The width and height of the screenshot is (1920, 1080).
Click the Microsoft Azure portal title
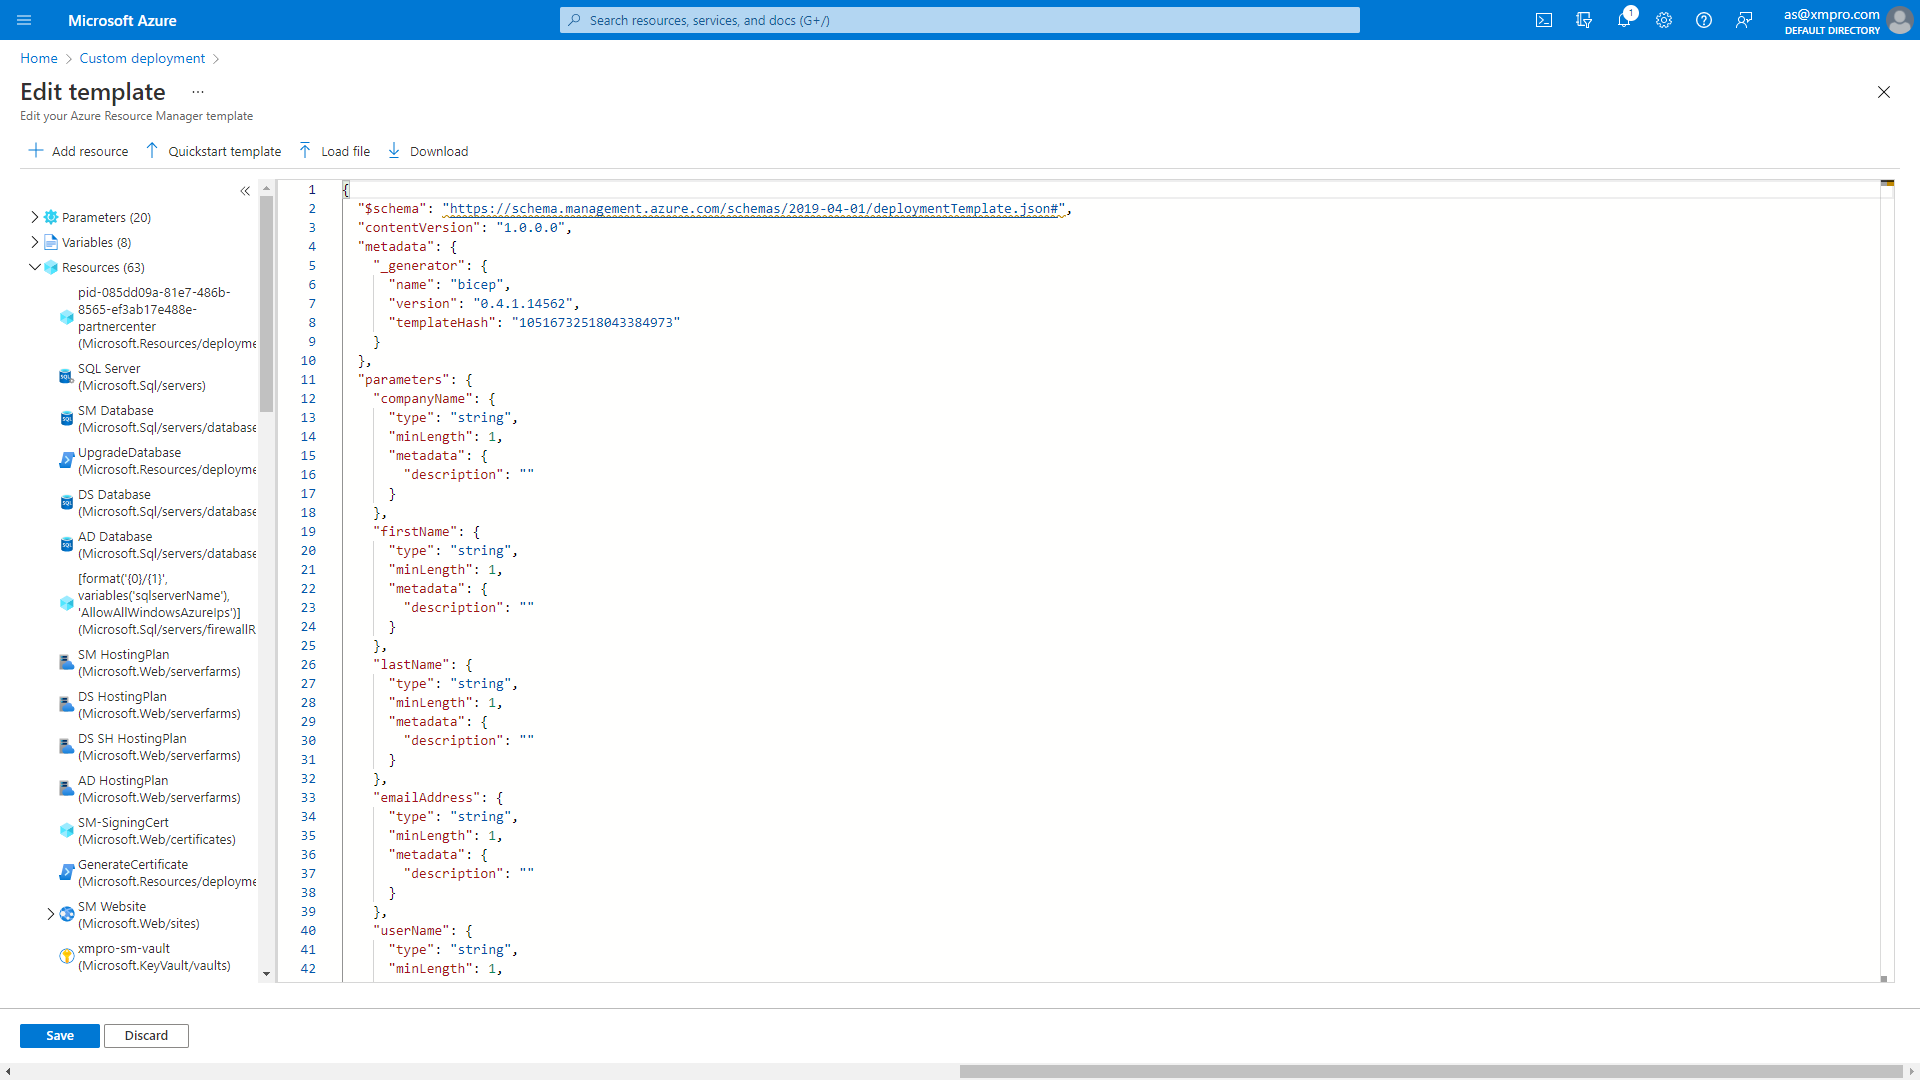tap(122, 20)
